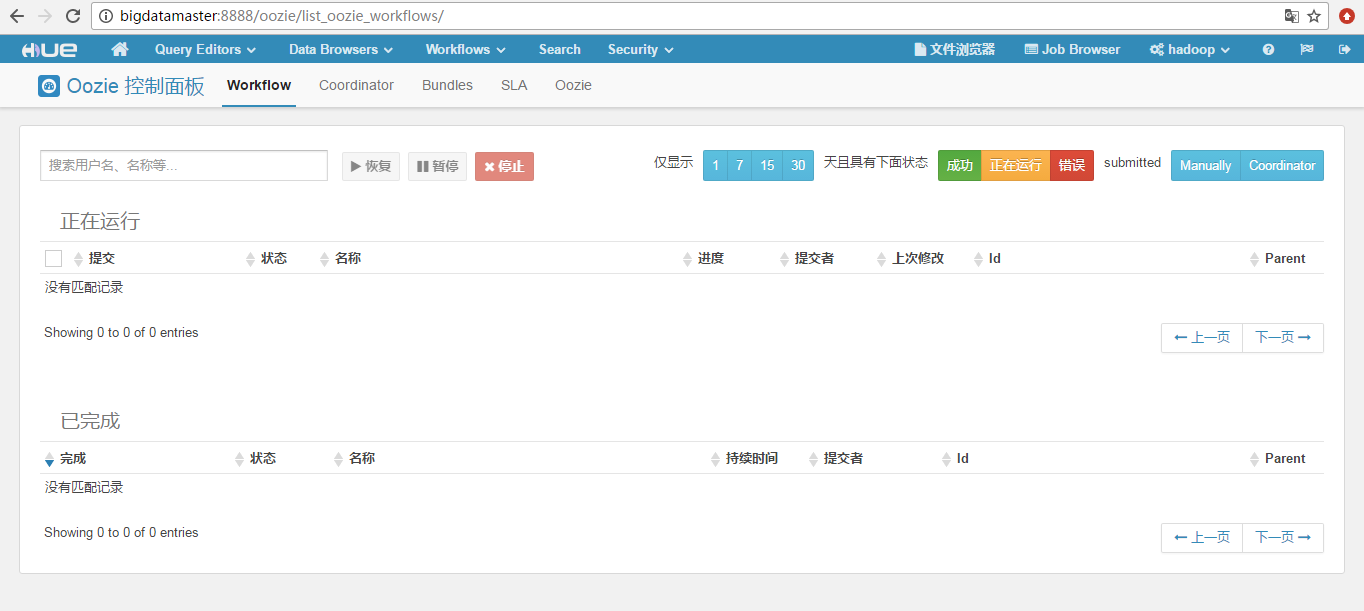This screenshot has width=1364, height=611.
Task: Go to the Hue home icon
Action: click(120, 49)
